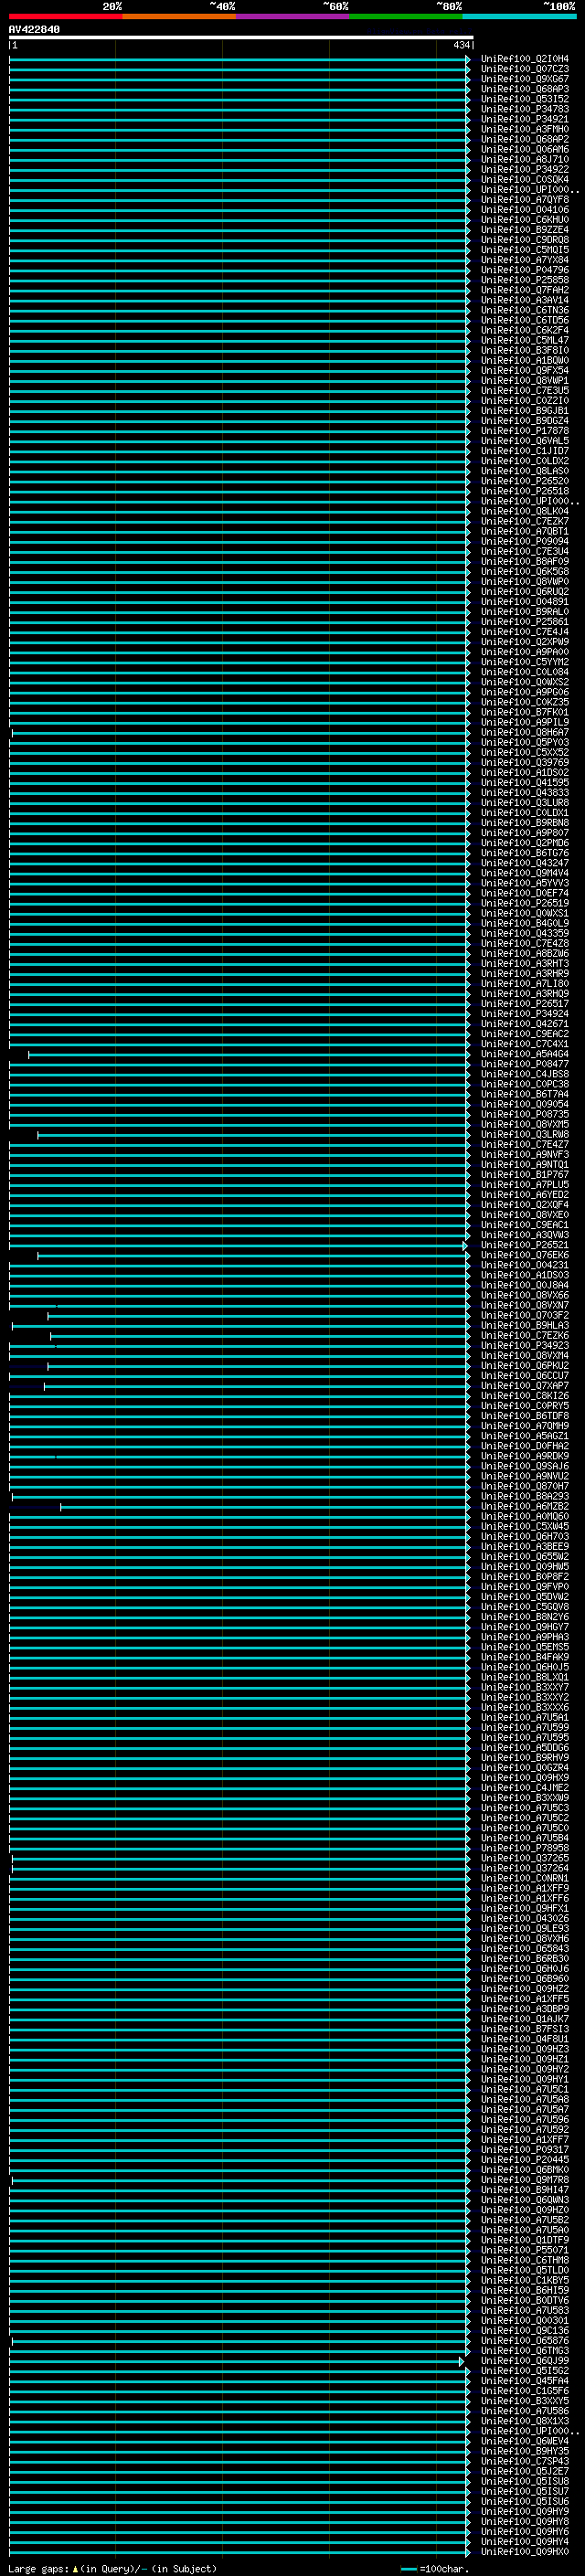Select the UniRef100_C7EZK6 label
The image size is (585, 2576).
(525, 1336)
